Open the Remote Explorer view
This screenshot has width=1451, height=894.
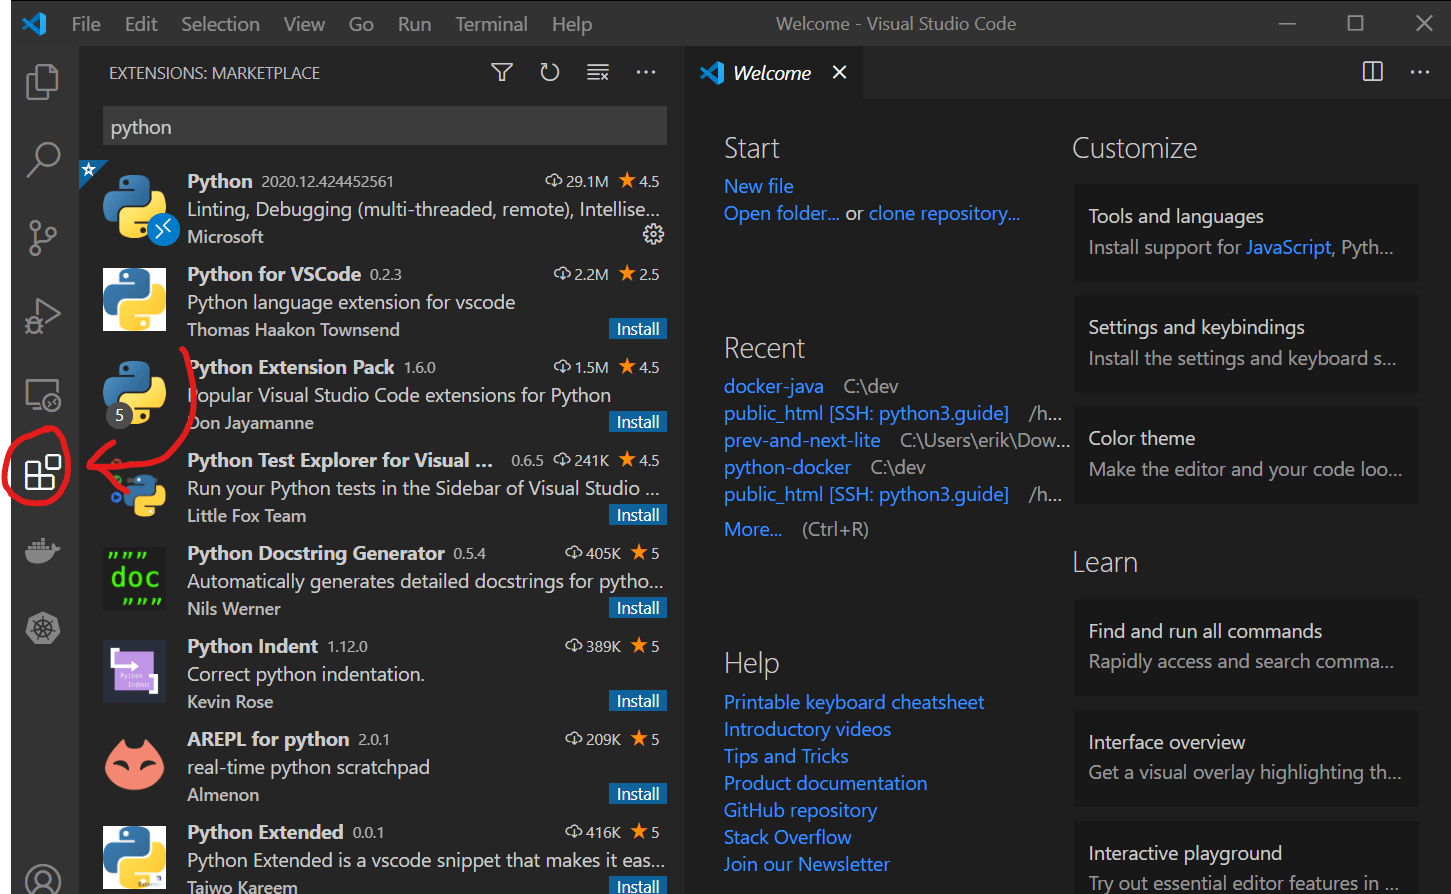[x=42, y=394]
